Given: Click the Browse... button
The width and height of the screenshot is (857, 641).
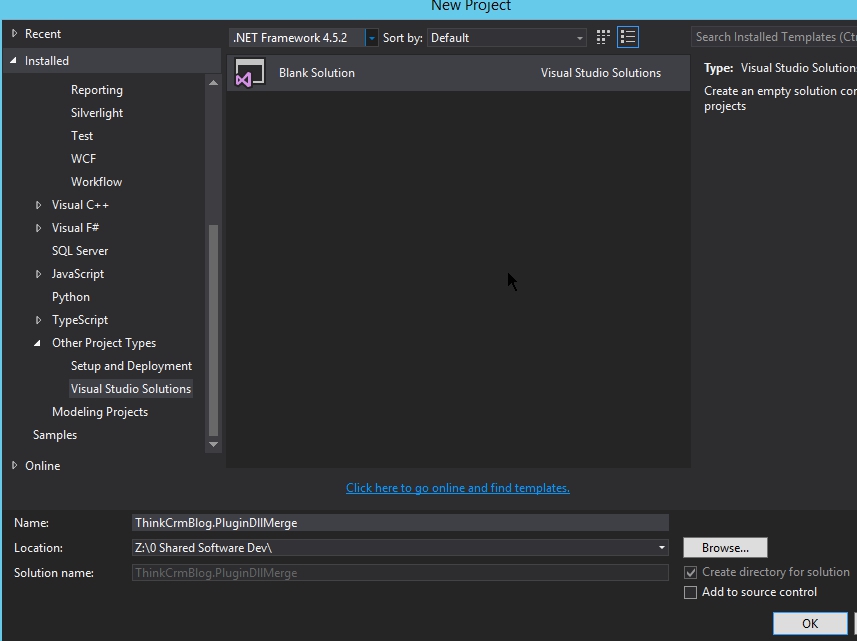Looking at the screenshot, I should tap(725, 548).
